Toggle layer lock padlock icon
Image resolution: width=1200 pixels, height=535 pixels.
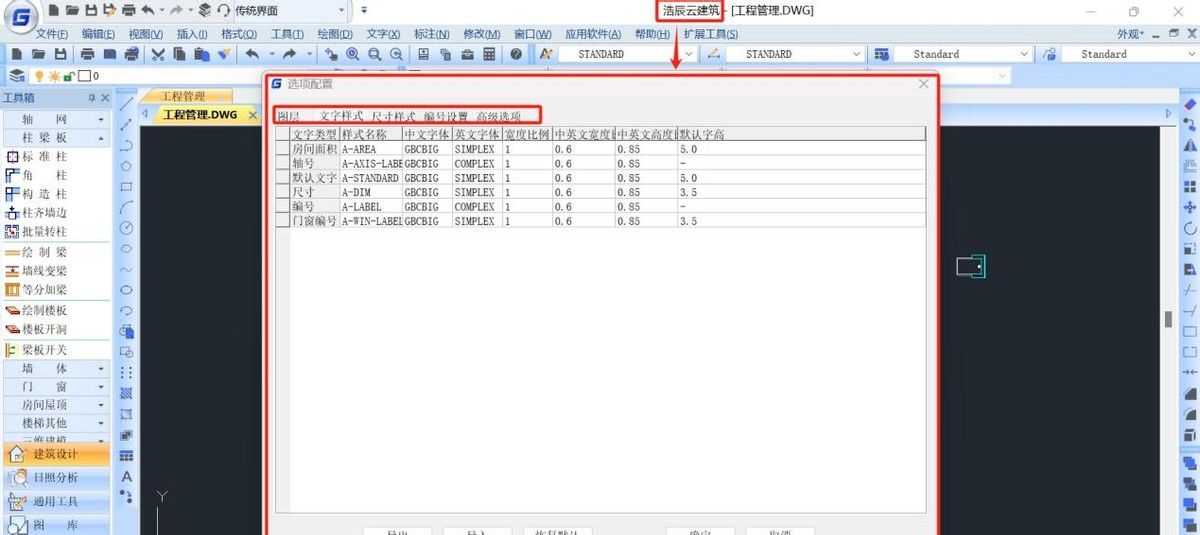pos(68,75)
